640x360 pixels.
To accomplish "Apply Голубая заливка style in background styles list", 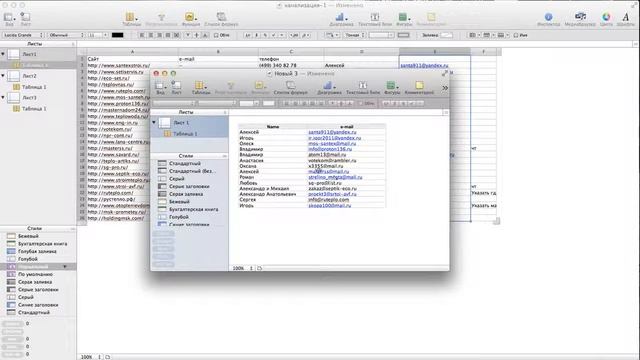I will [x=37, y=251].
